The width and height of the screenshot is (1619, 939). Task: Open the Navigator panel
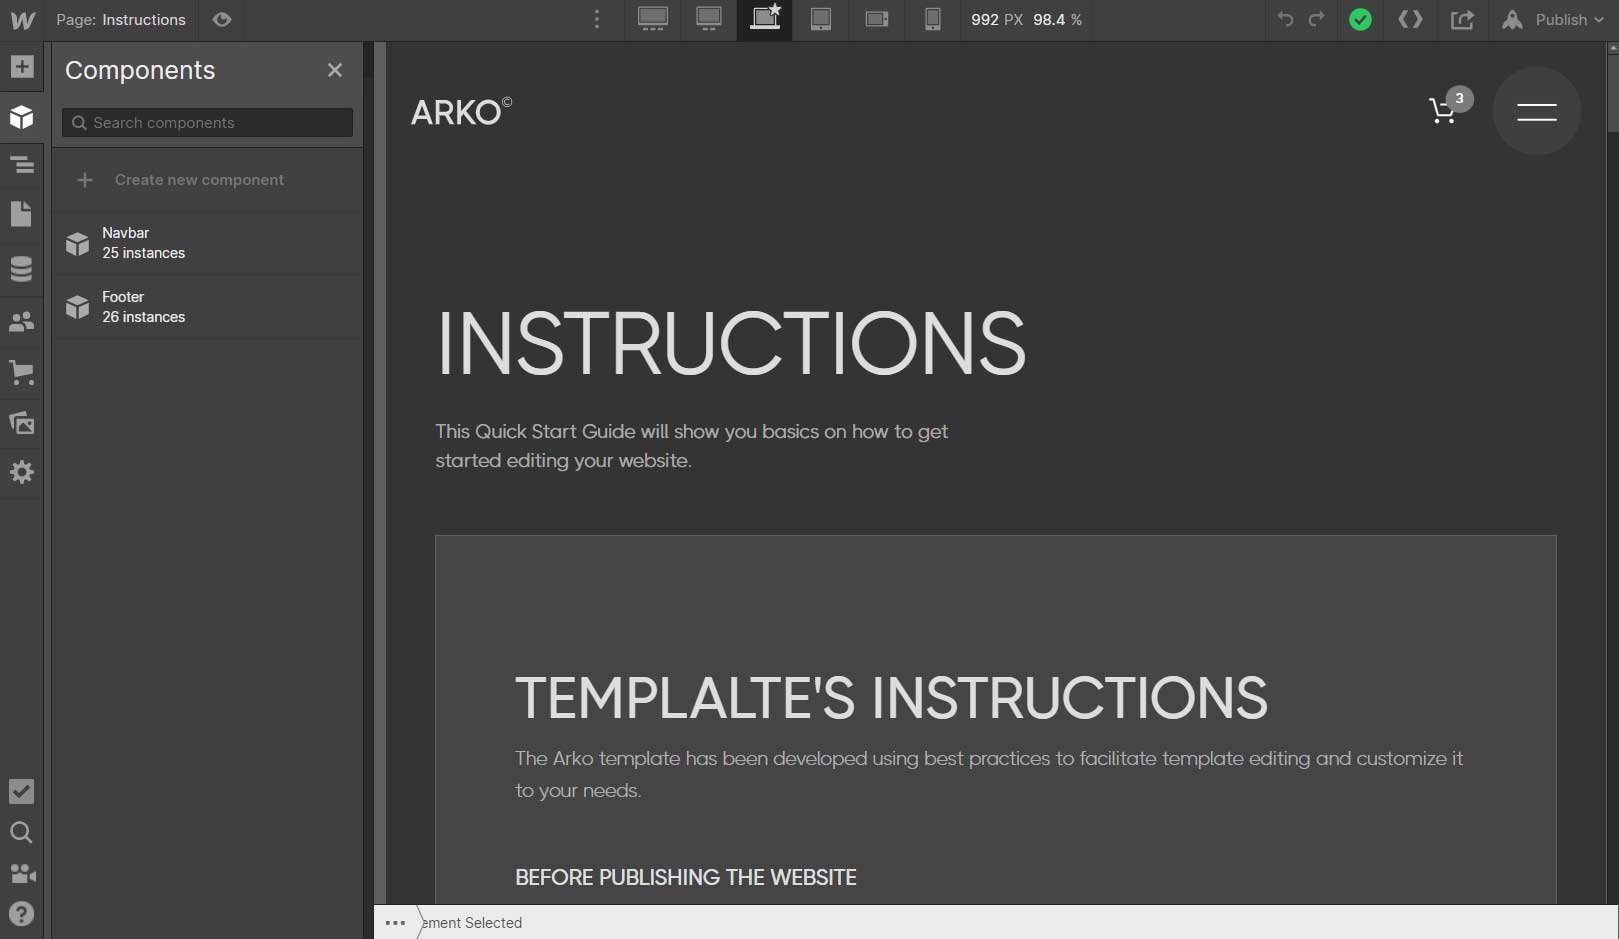pos(21,165)
